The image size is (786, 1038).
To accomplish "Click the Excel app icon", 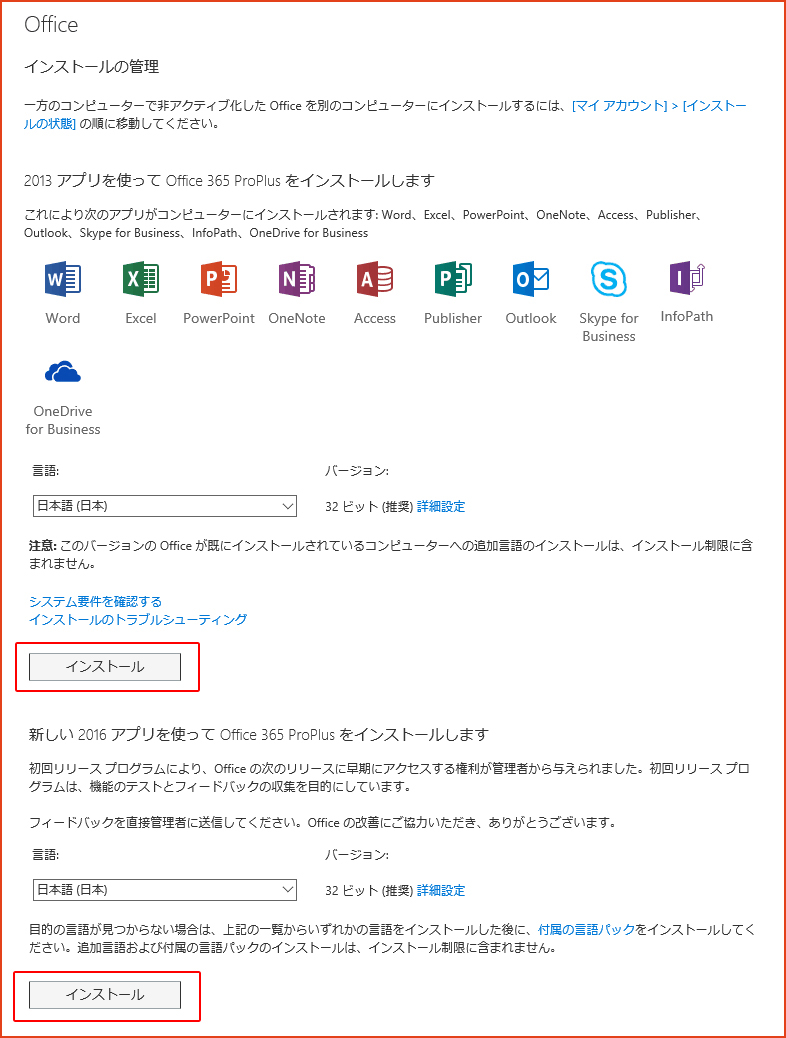I will coord(141,279).
